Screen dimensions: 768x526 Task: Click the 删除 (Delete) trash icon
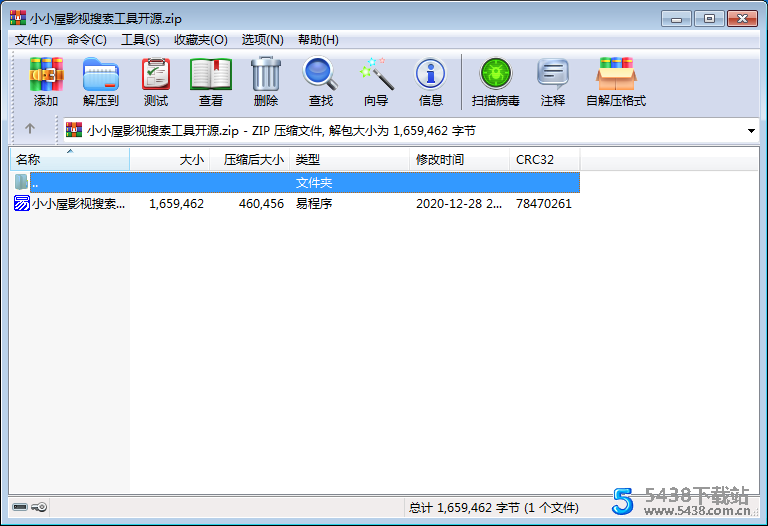coord(265,81)
